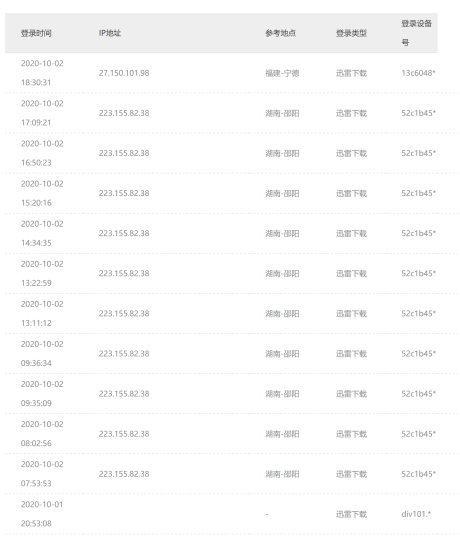The image size is (460, 540).
Task: Click 湖南-邵阳 in the 09:35:09 row
Action: click(282, 394)
